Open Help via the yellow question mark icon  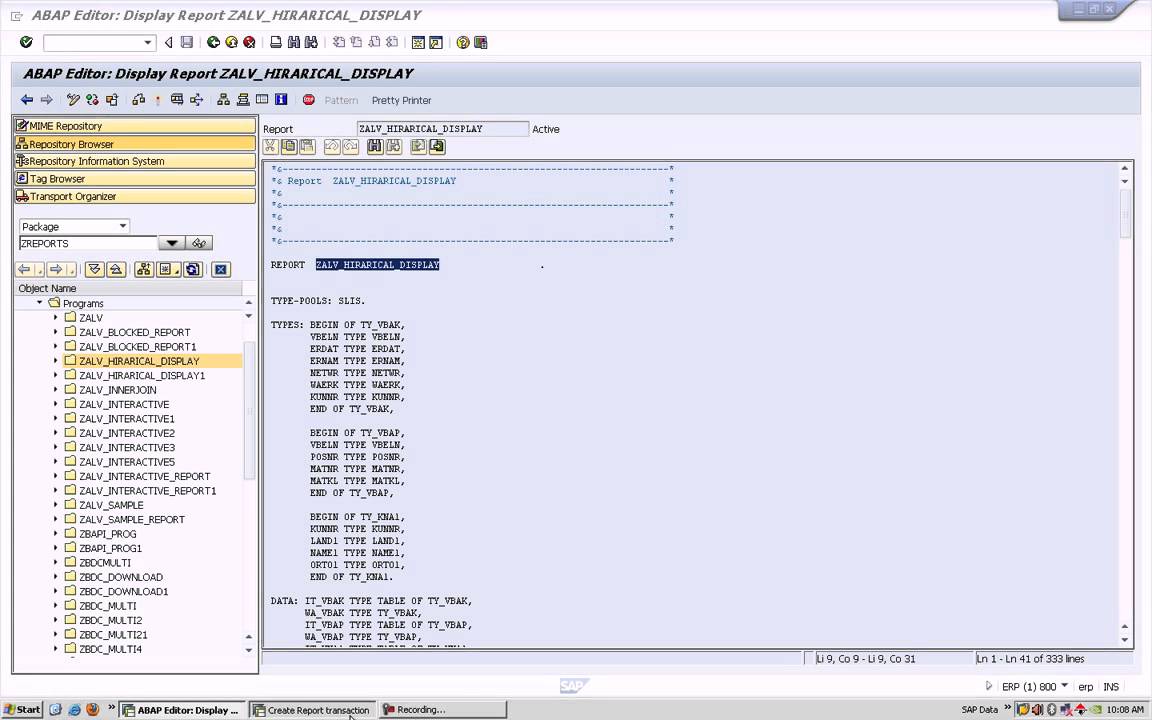[463, 43]
